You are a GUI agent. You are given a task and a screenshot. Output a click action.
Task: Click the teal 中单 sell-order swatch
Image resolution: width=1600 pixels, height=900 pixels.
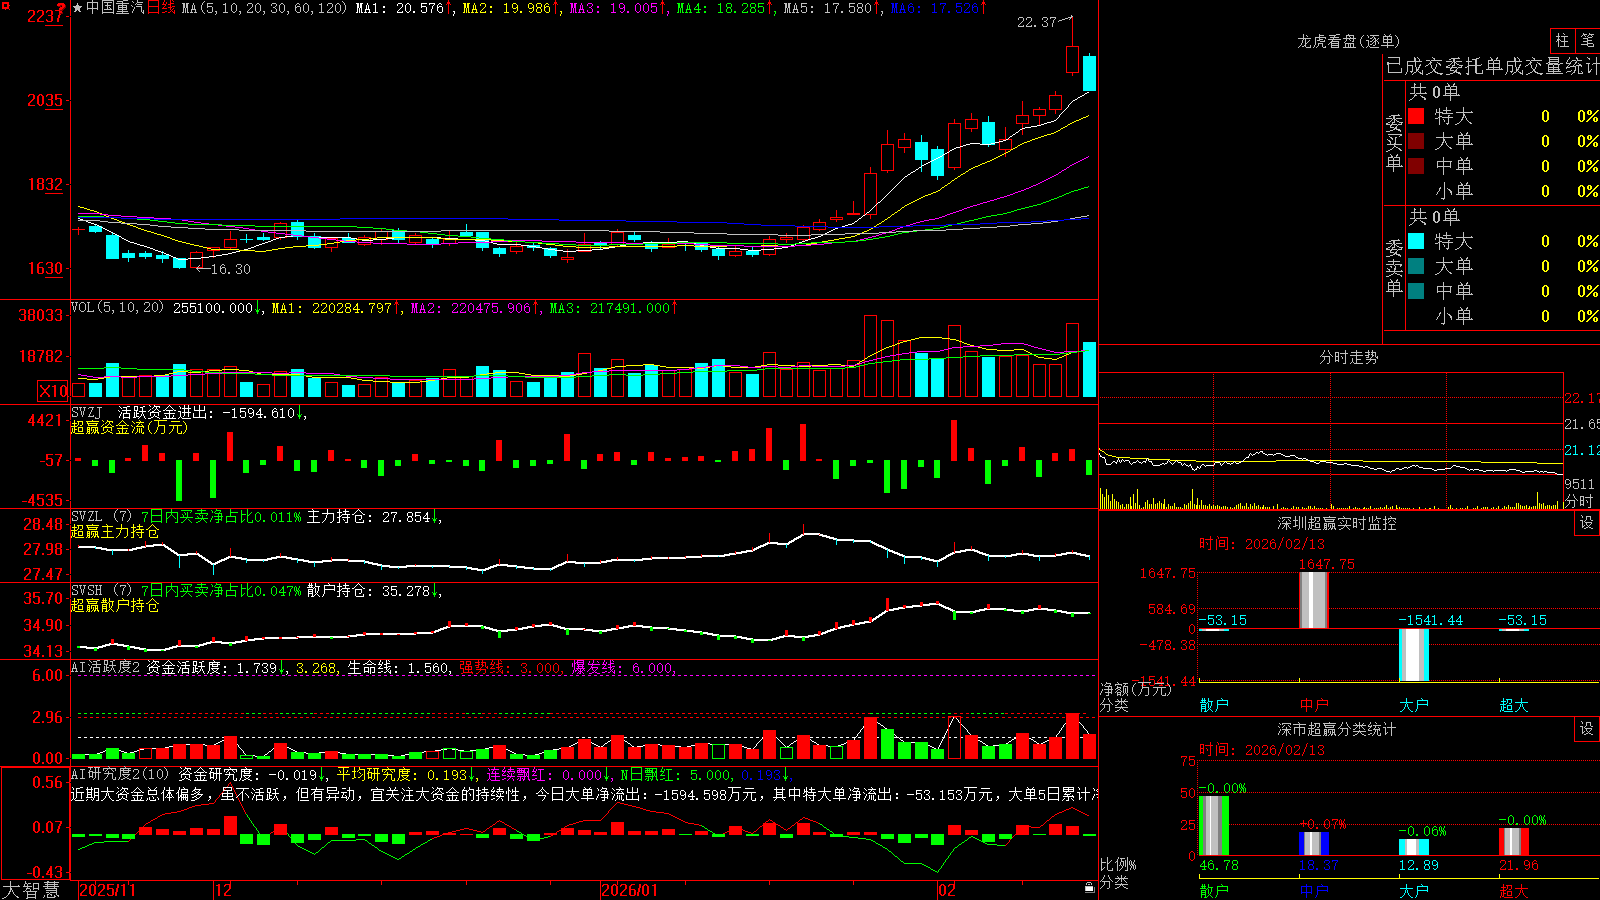coord(1416,291)
